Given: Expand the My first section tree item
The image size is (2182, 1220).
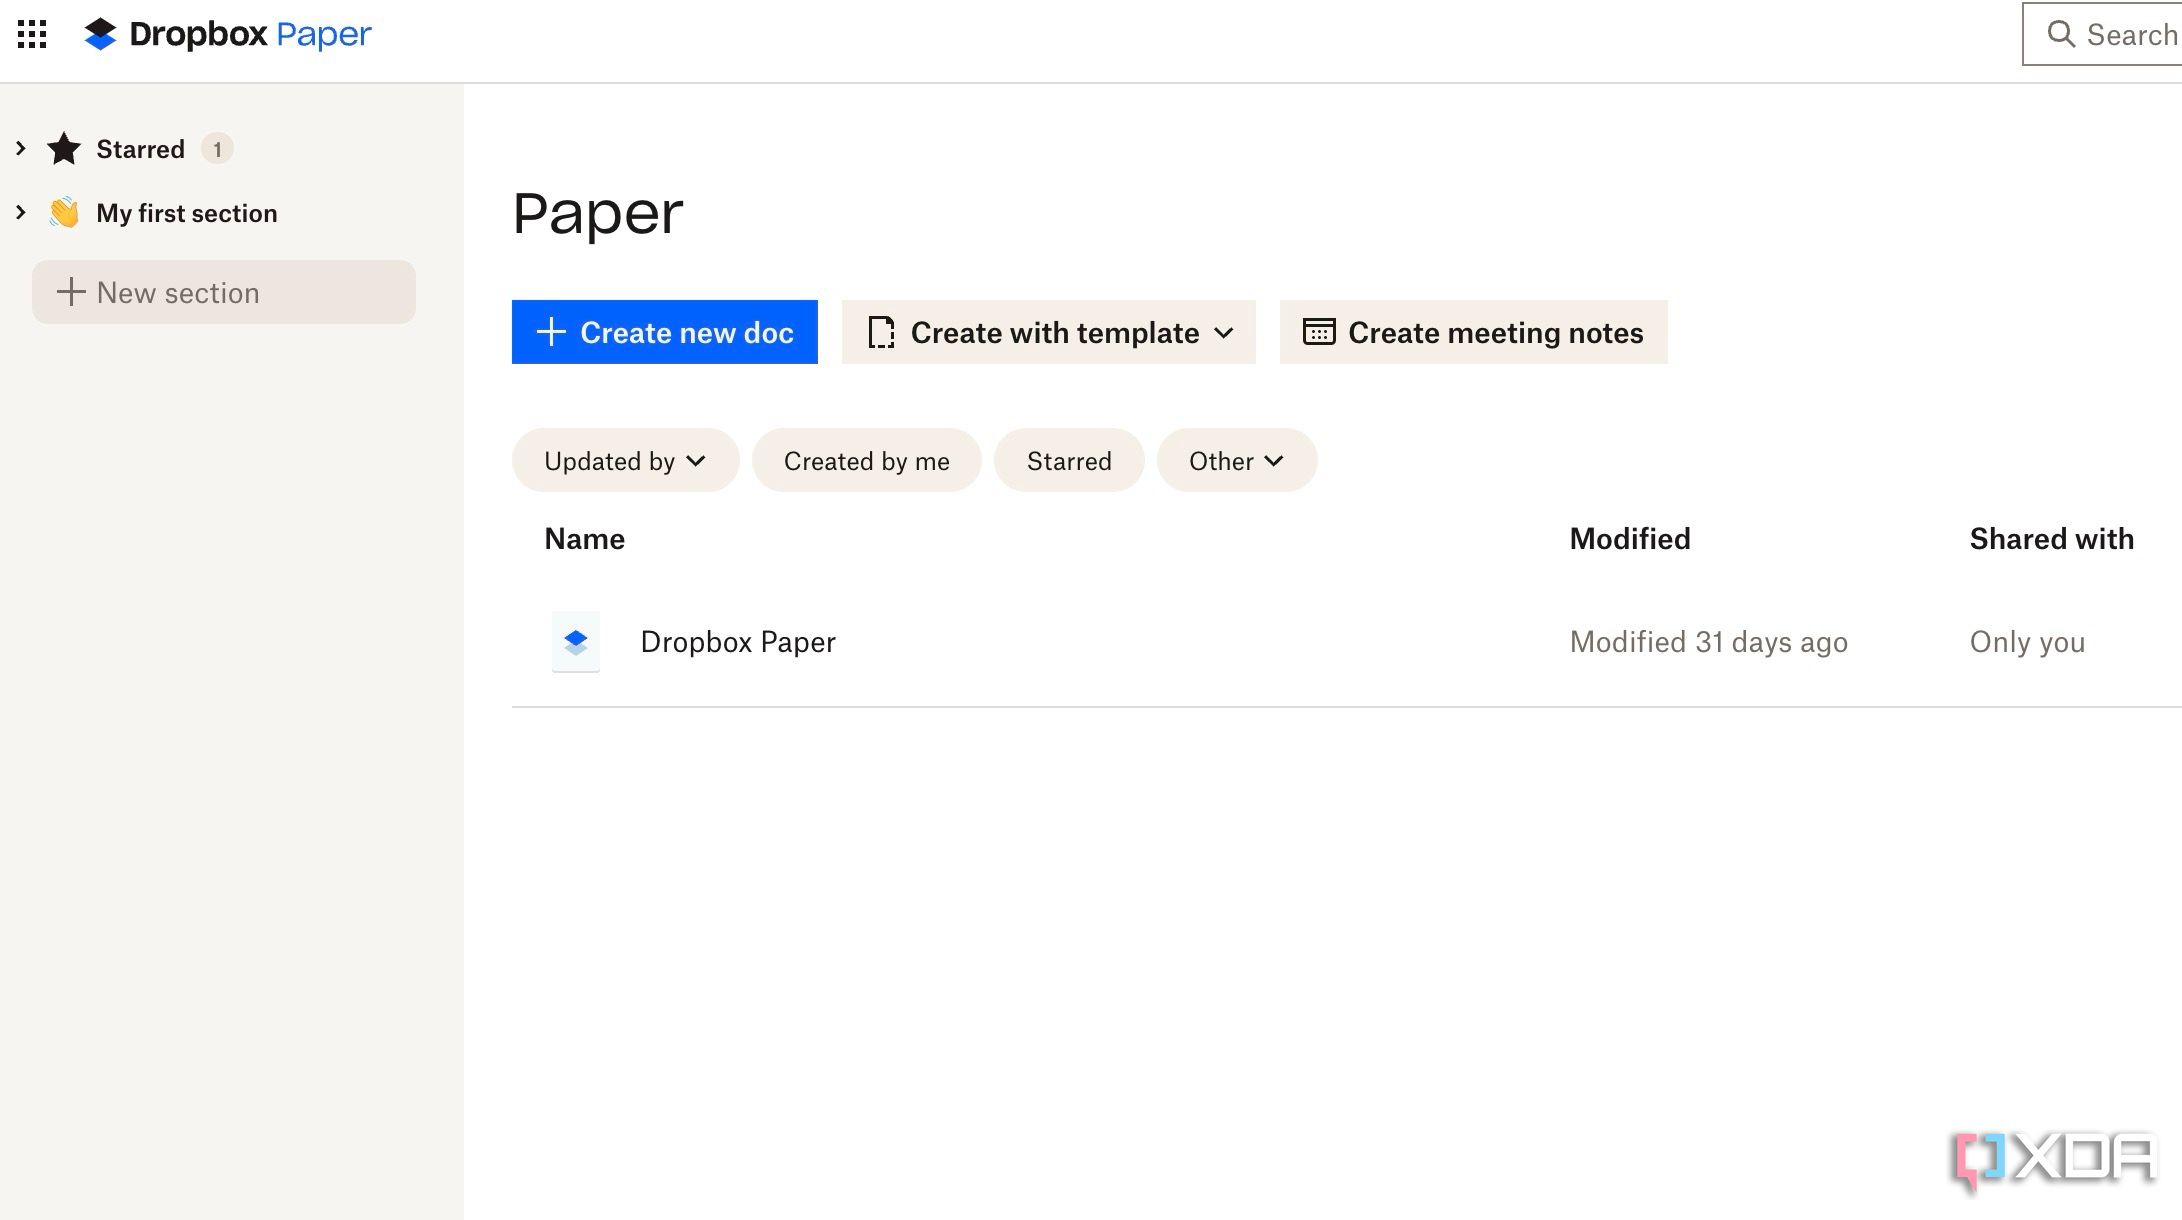Looking at the screenshot, I should point(19,213).
